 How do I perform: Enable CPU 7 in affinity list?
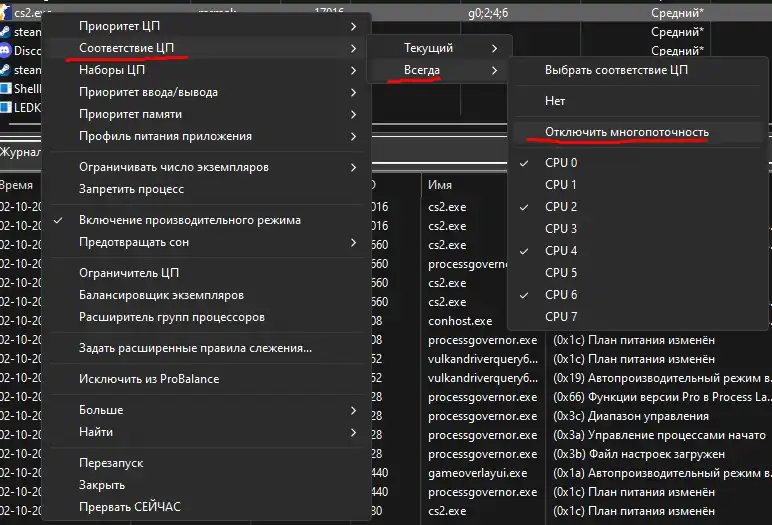pos(560,317)
